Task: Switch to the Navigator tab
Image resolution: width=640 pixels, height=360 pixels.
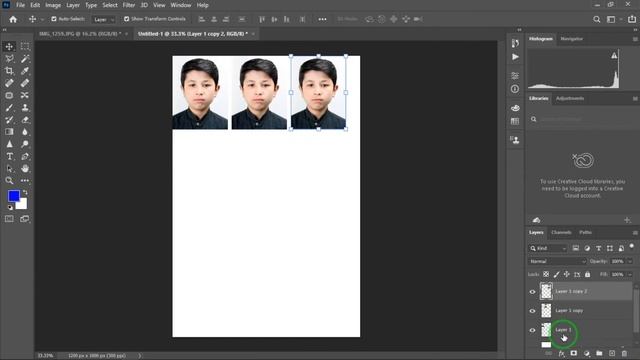Action: 571,39
